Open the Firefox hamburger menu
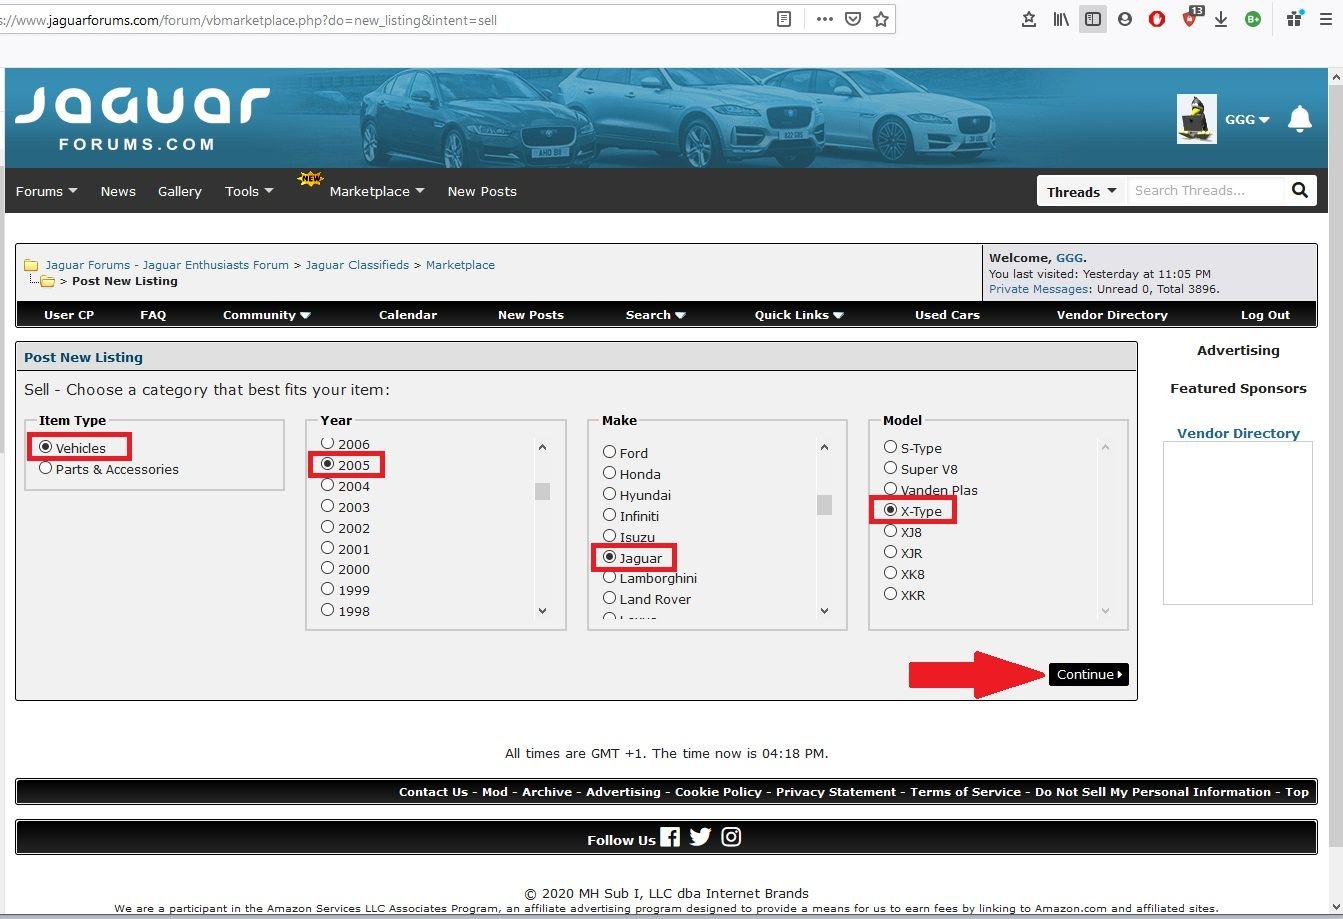The height and width of the screenshot is (919, 1343). (x=1326, y=19)
